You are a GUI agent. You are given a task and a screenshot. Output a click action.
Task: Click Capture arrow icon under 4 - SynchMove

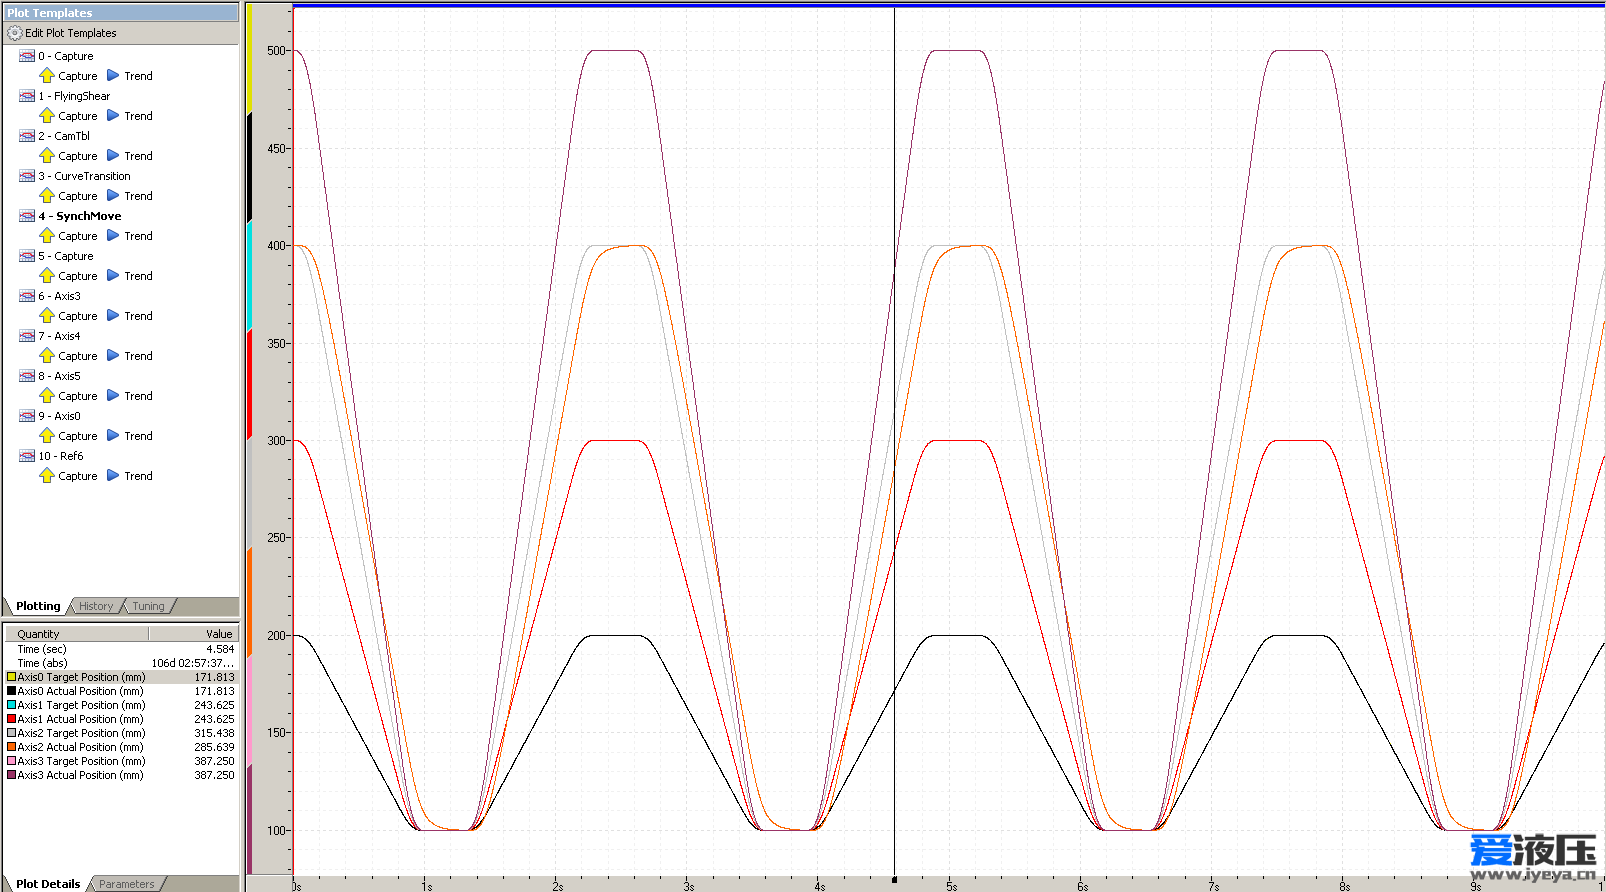tap(47, 236)
